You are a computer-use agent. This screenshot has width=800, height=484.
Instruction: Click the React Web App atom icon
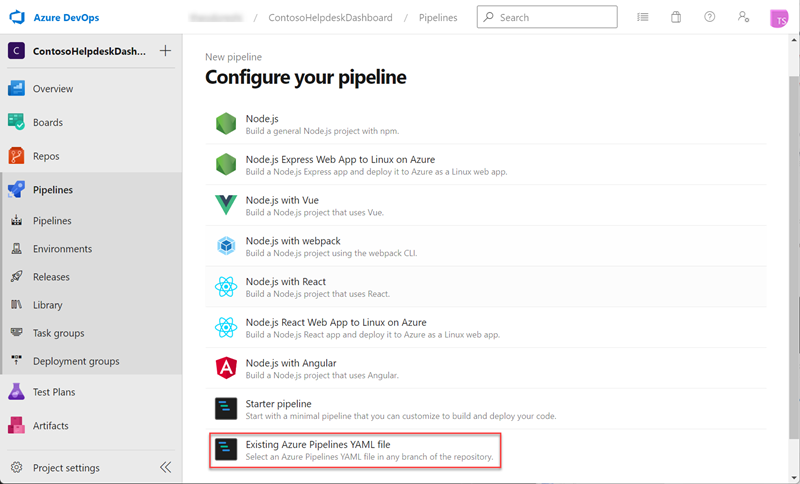click(x=226, y=327)
